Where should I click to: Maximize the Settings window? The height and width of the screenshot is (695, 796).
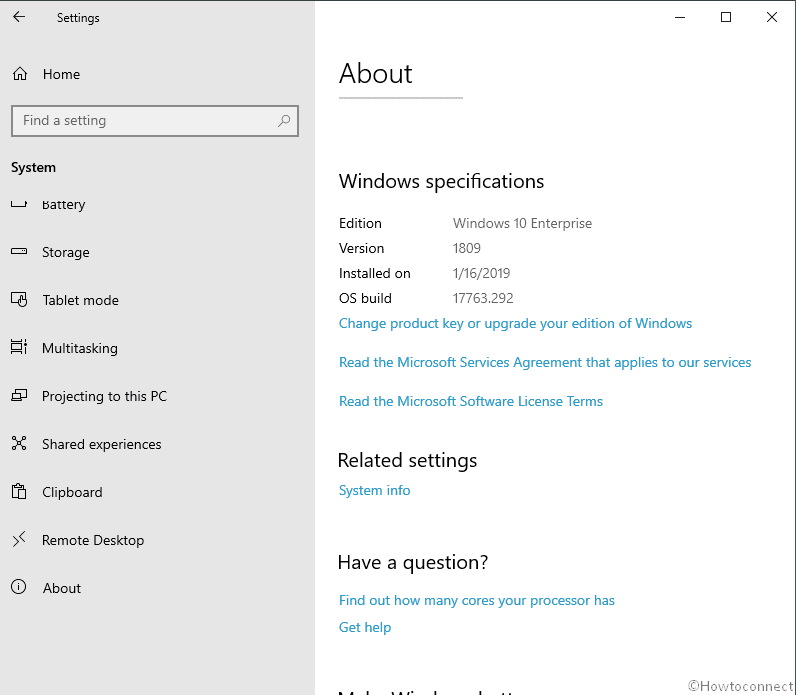pos(726,17)
